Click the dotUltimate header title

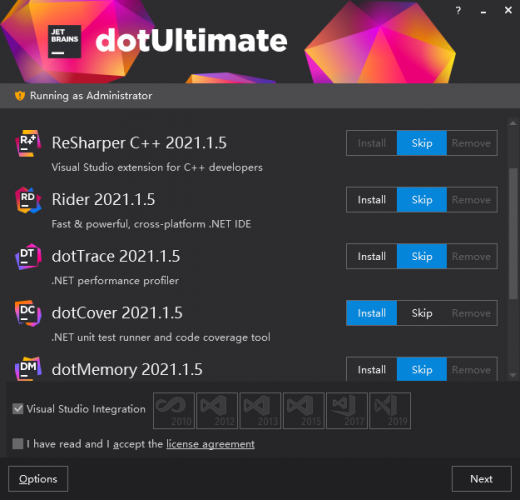coord(191,41)
